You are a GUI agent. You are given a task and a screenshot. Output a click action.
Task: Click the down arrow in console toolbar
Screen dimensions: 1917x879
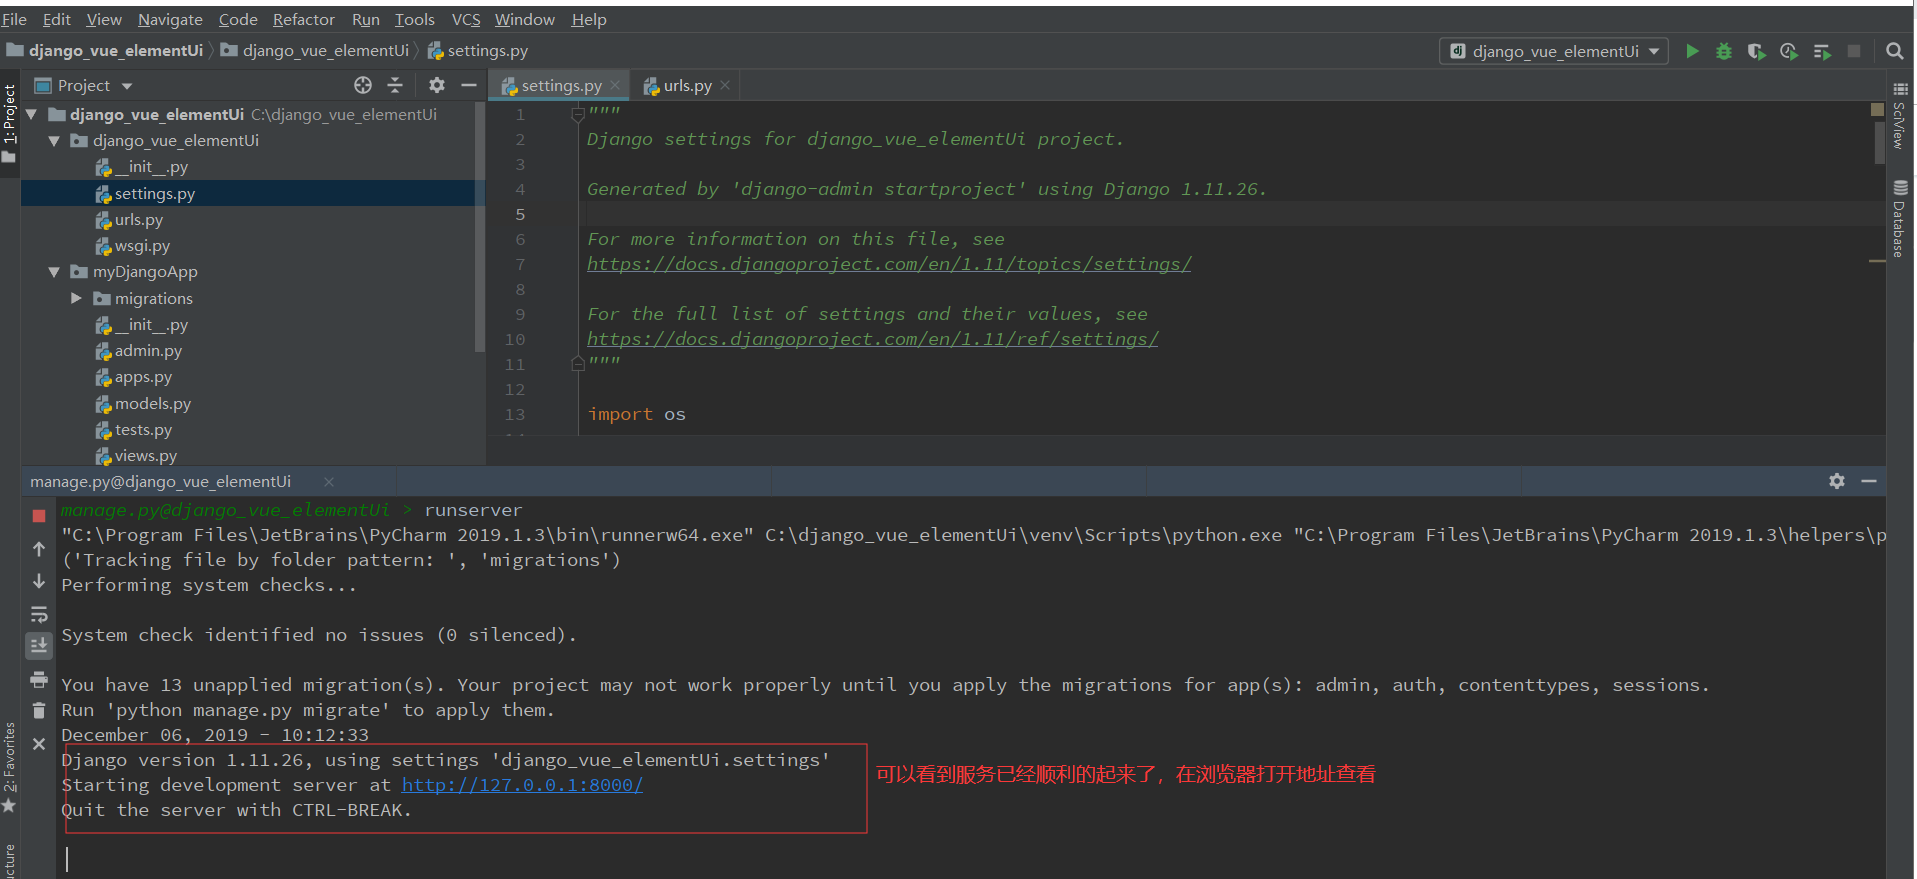[x=39, y=581]
